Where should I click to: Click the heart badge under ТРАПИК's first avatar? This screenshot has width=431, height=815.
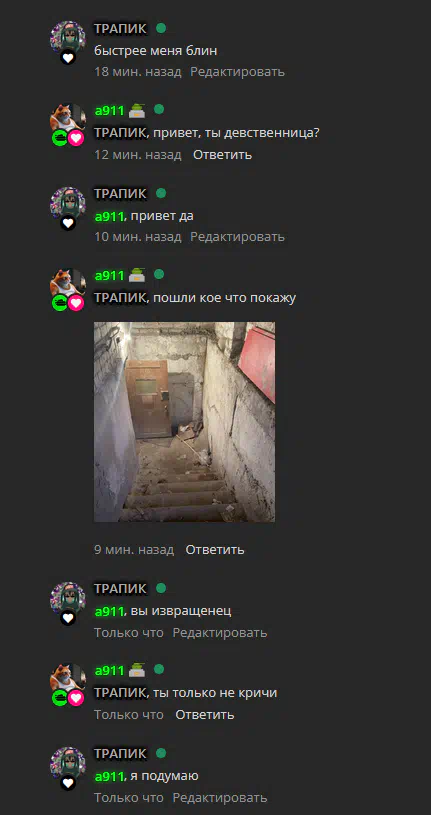[x=68, y=57]
